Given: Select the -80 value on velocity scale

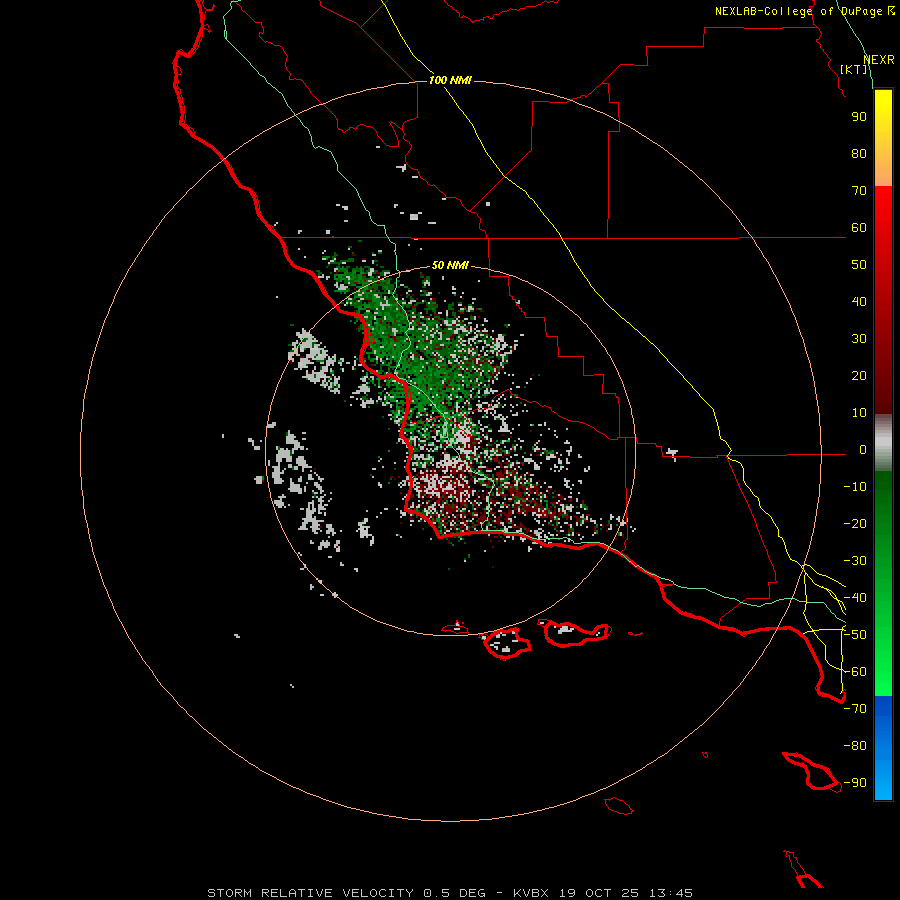Looking at the screenshot, I should [855, 746].
